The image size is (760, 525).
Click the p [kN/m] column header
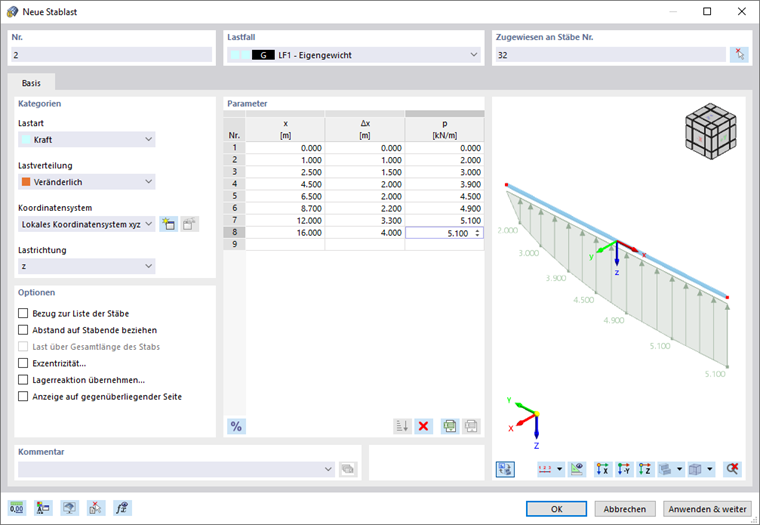click(444, 129)
